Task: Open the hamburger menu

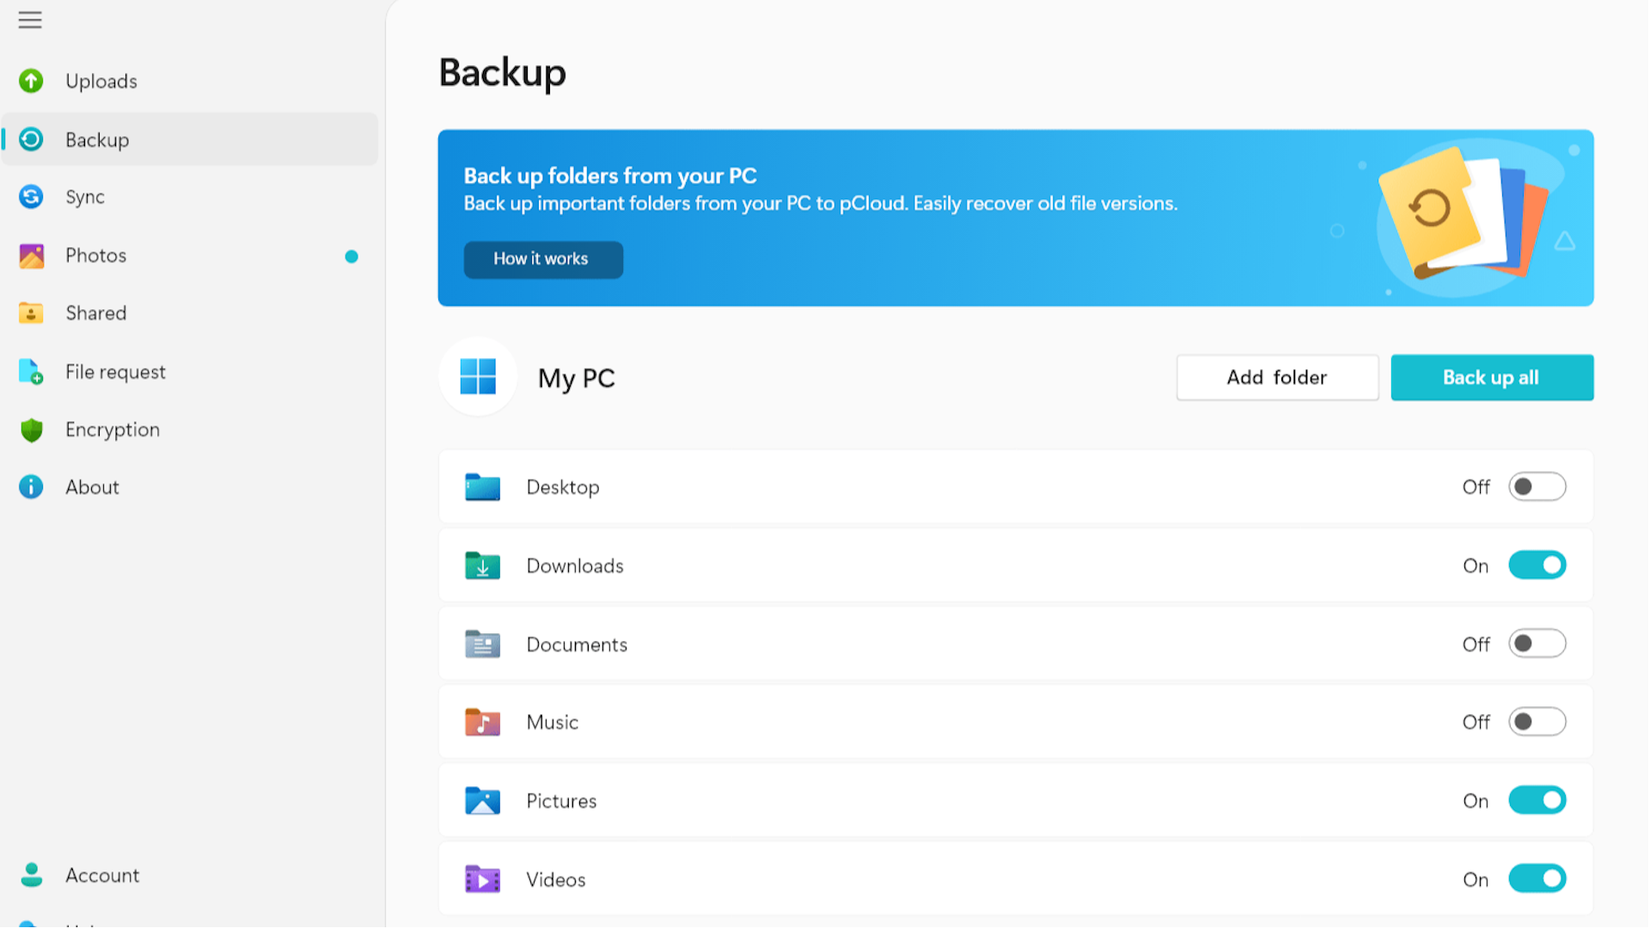Action: 30,20
